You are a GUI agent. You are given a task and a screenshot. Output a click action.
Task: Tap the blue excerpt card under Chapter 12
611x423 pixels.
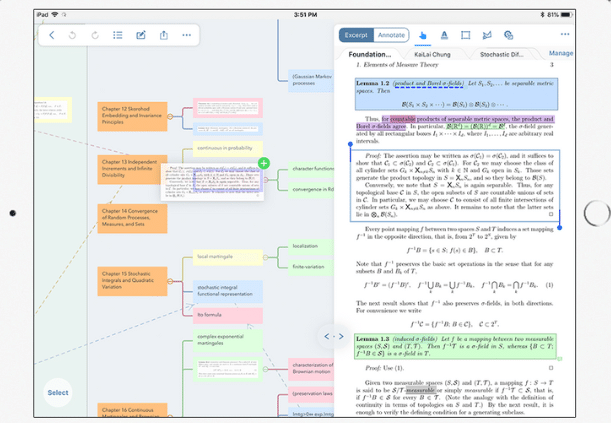(228, 129)
